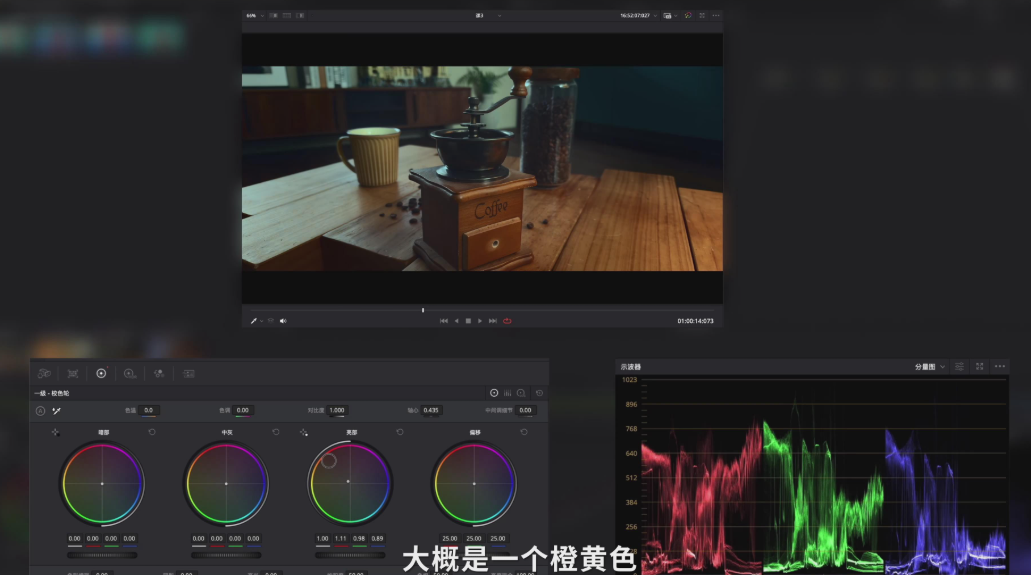1031x575 pixels.
Task: Open the Motion Effects palette
Action: (188, 373)
